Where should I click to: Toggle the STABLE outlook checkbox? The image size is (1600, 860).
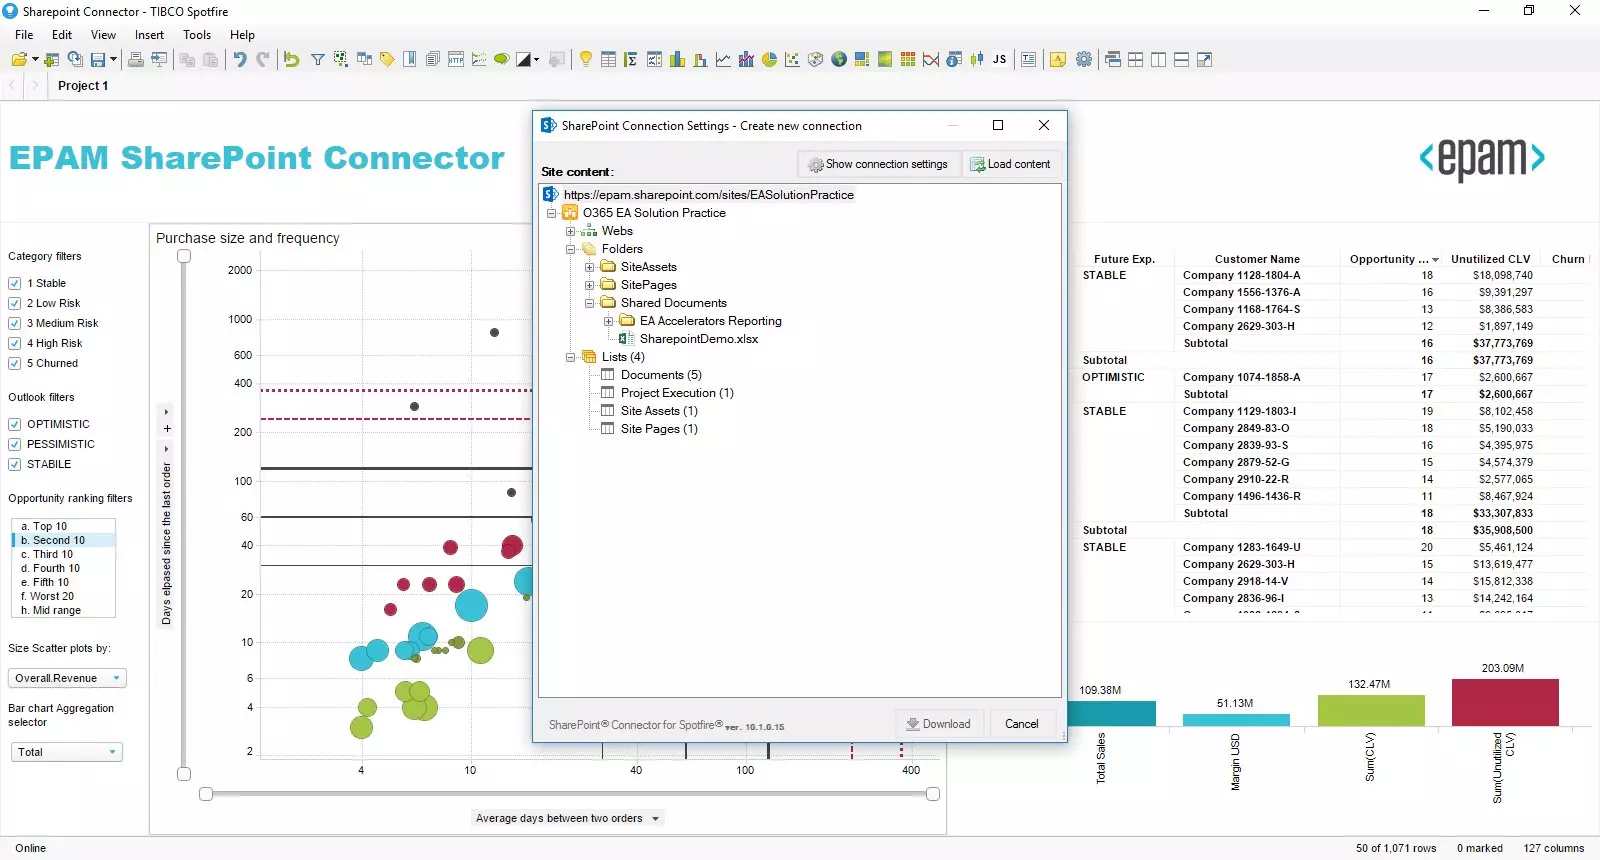[15, 464]
